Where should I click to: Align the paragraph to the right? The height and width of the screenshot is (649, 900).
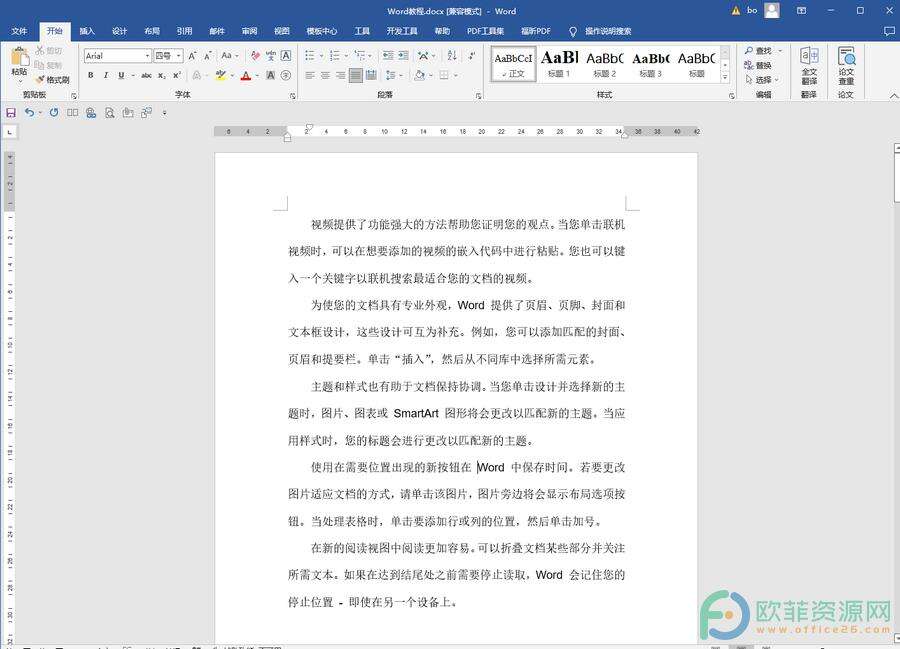(x=340, y=75)
